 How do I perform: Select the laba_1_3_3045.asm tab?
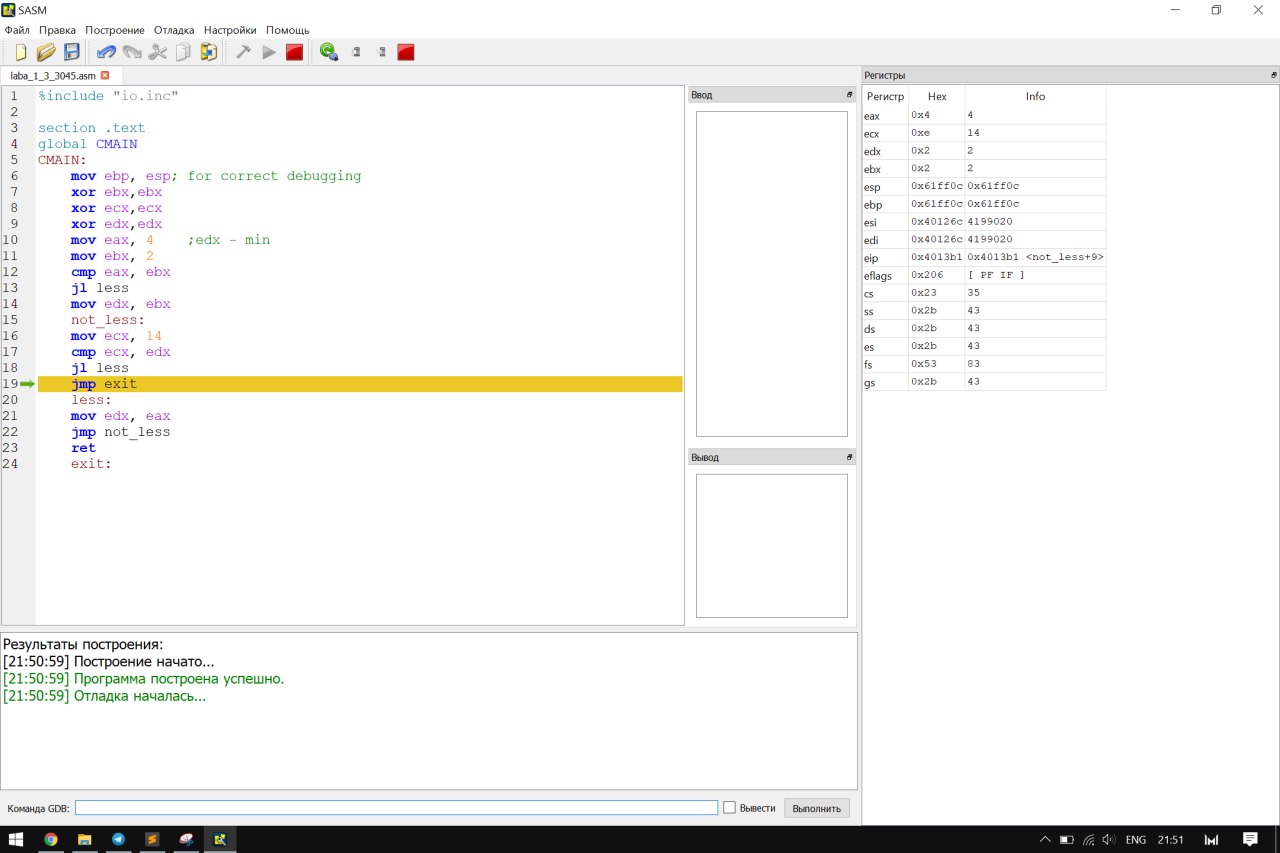pos(60,75)
